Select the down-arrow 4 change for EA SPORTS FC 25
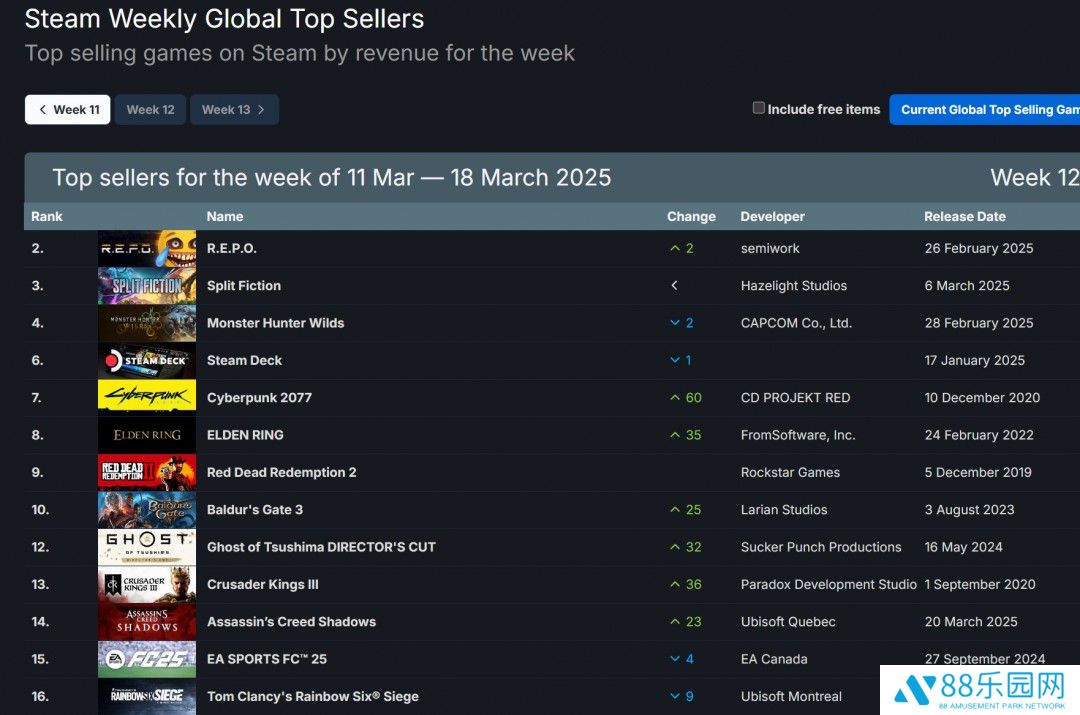 coord(682,659)
